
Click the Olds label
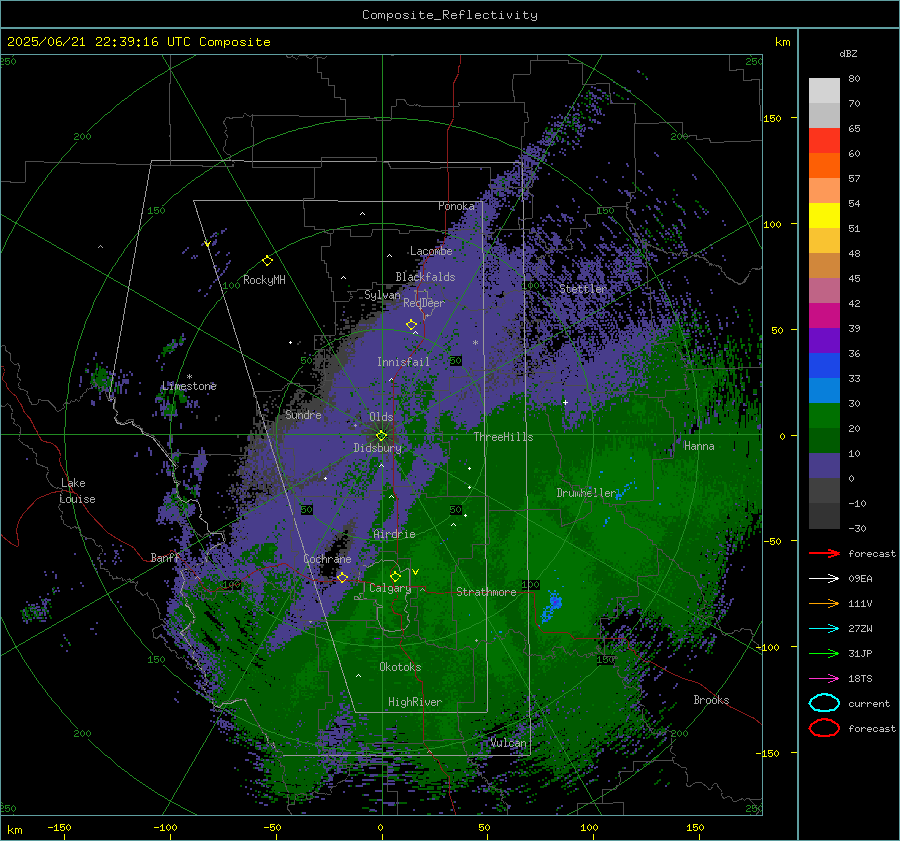click(381, 417)
